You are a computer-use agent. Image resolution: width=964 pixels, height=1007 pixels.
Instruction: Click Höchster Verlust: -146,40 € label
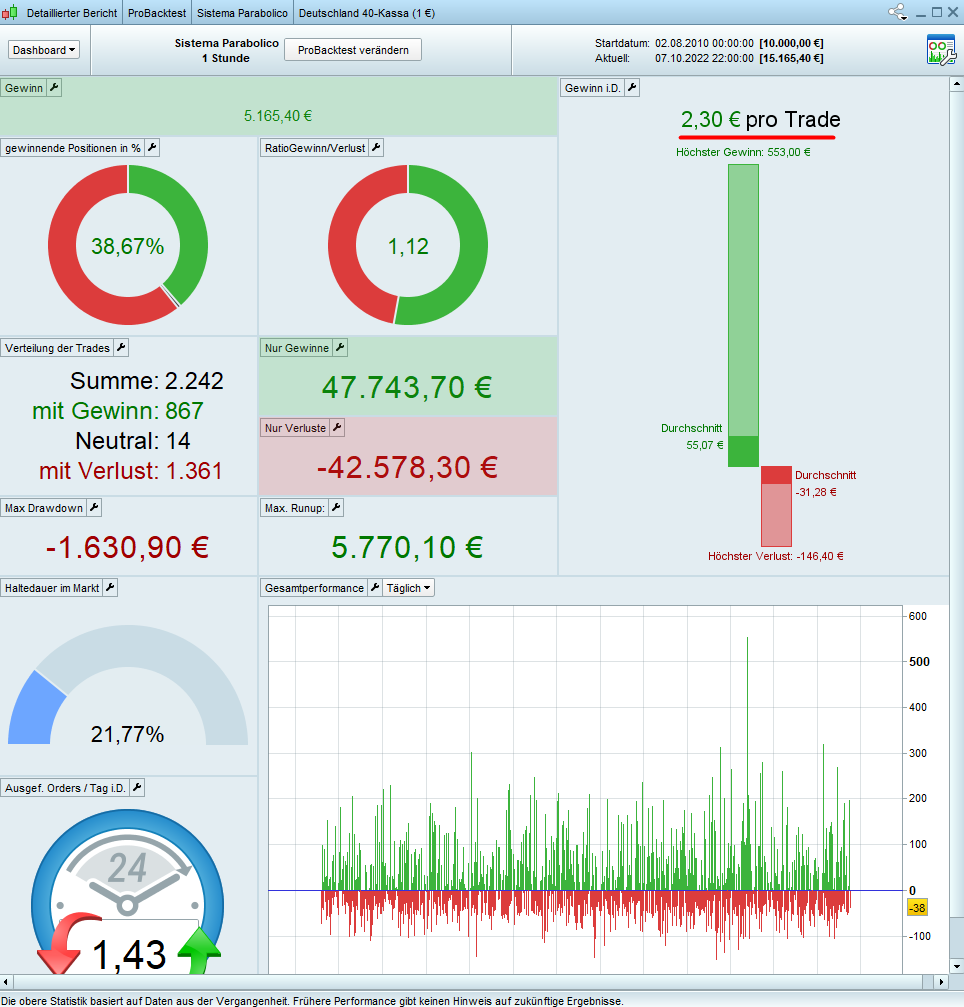pos(776,556)
